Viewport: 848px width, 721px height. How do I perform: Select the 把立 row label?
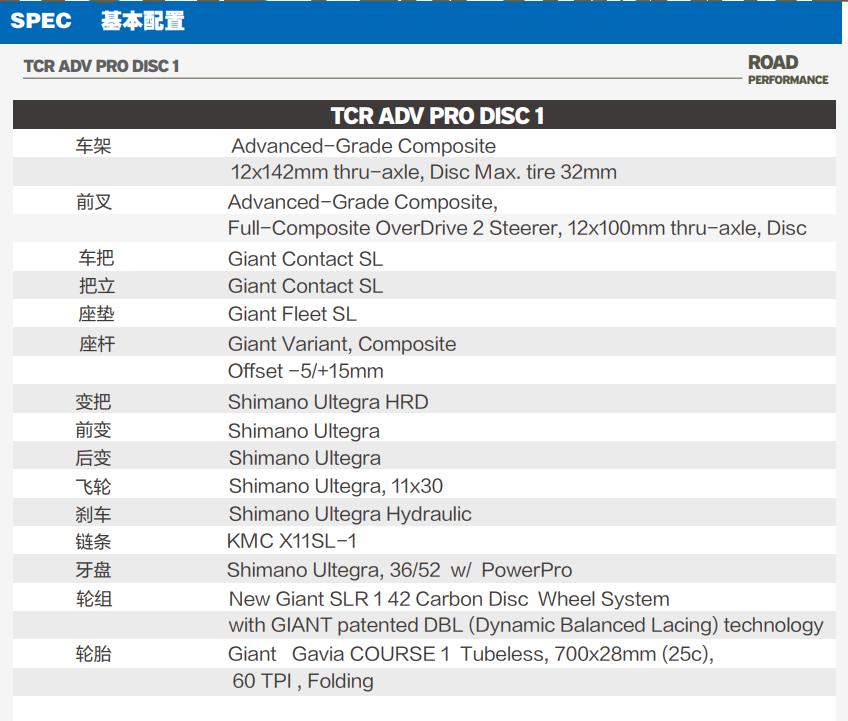tap(97, 286)
